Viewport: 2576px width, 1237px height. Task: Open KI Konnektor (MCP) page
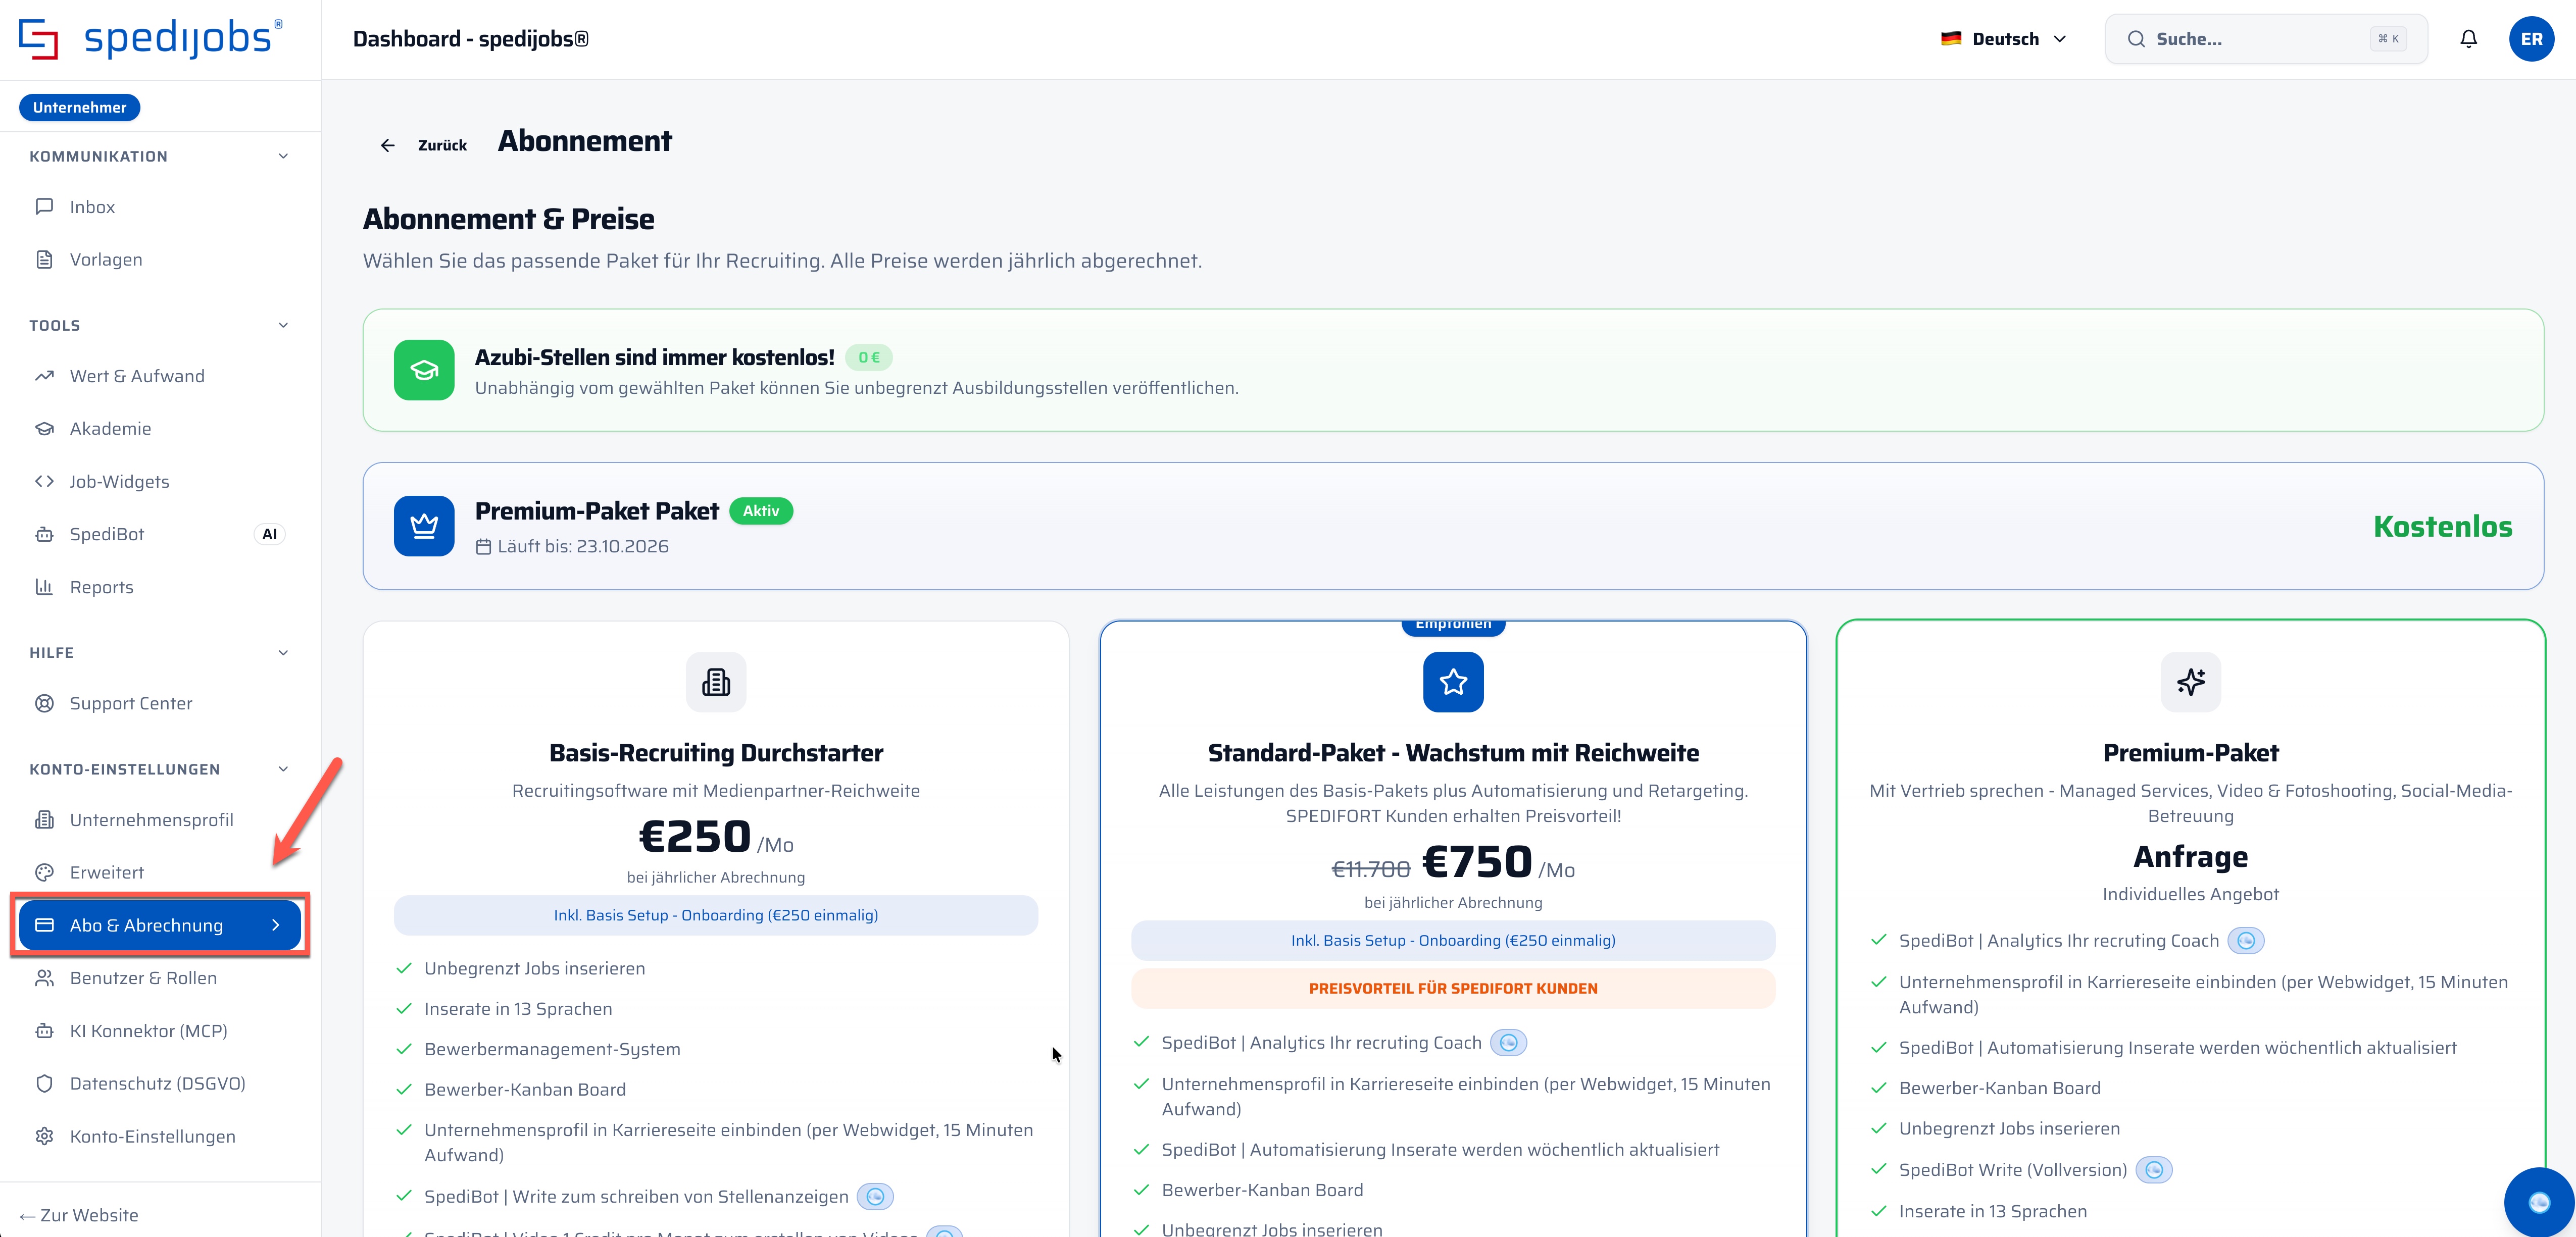click(160, 1031)
